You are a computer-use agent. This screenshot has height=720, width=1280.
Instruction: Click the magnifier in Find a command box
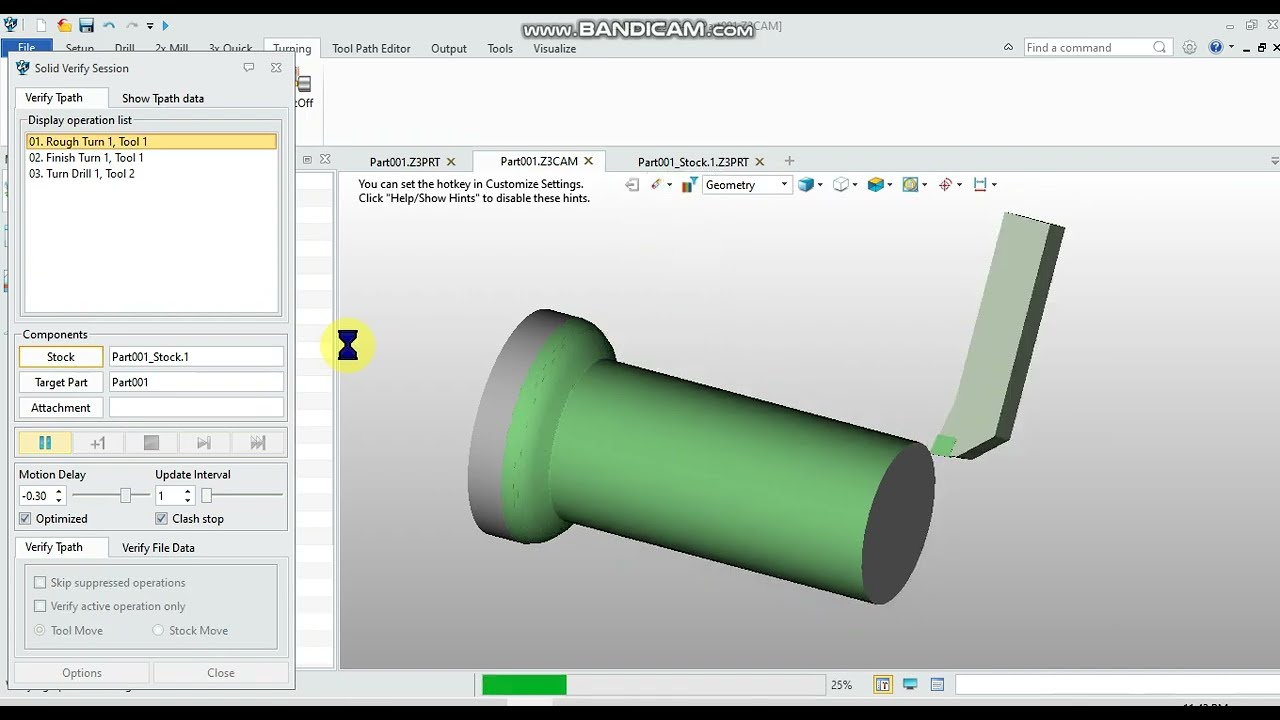tap(1159, 47)
